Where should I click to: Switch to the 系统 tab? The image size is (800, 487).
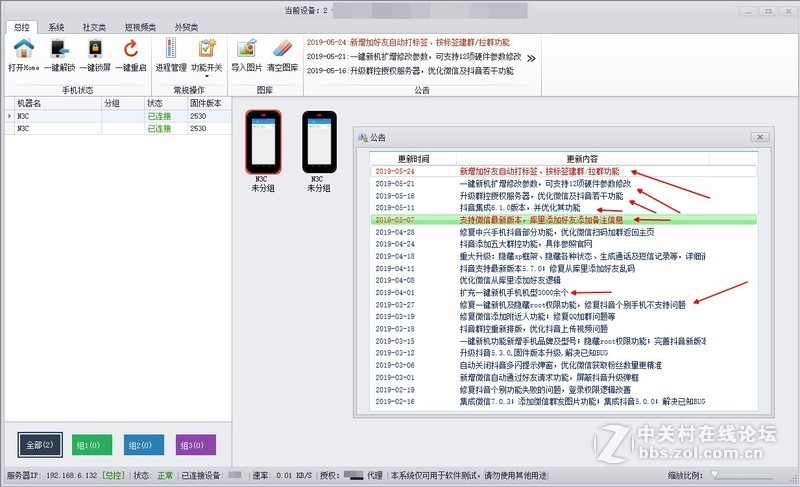[x=56, y=27]
